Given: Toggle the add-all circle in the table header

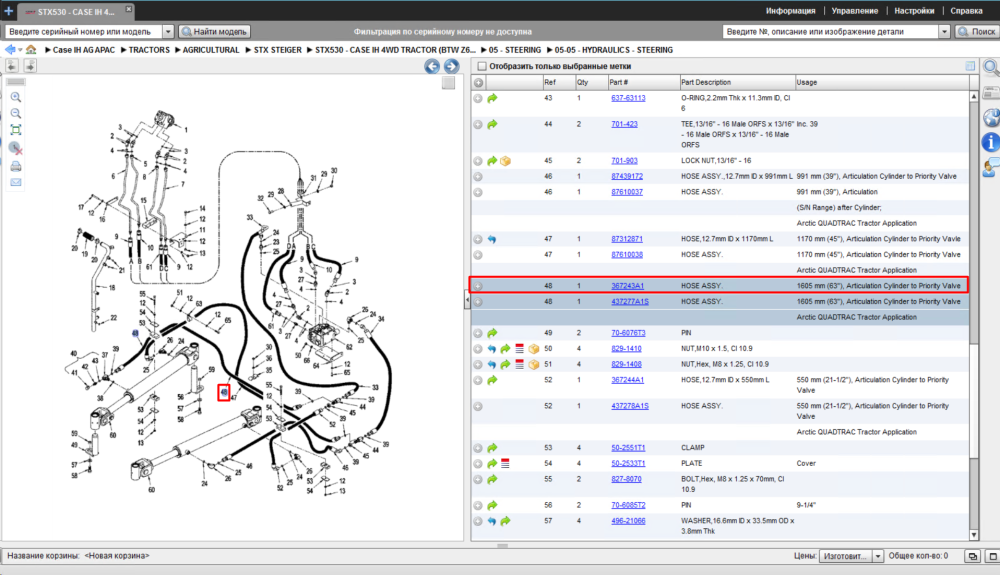Looking at the screenshot, I should (478, 82).
